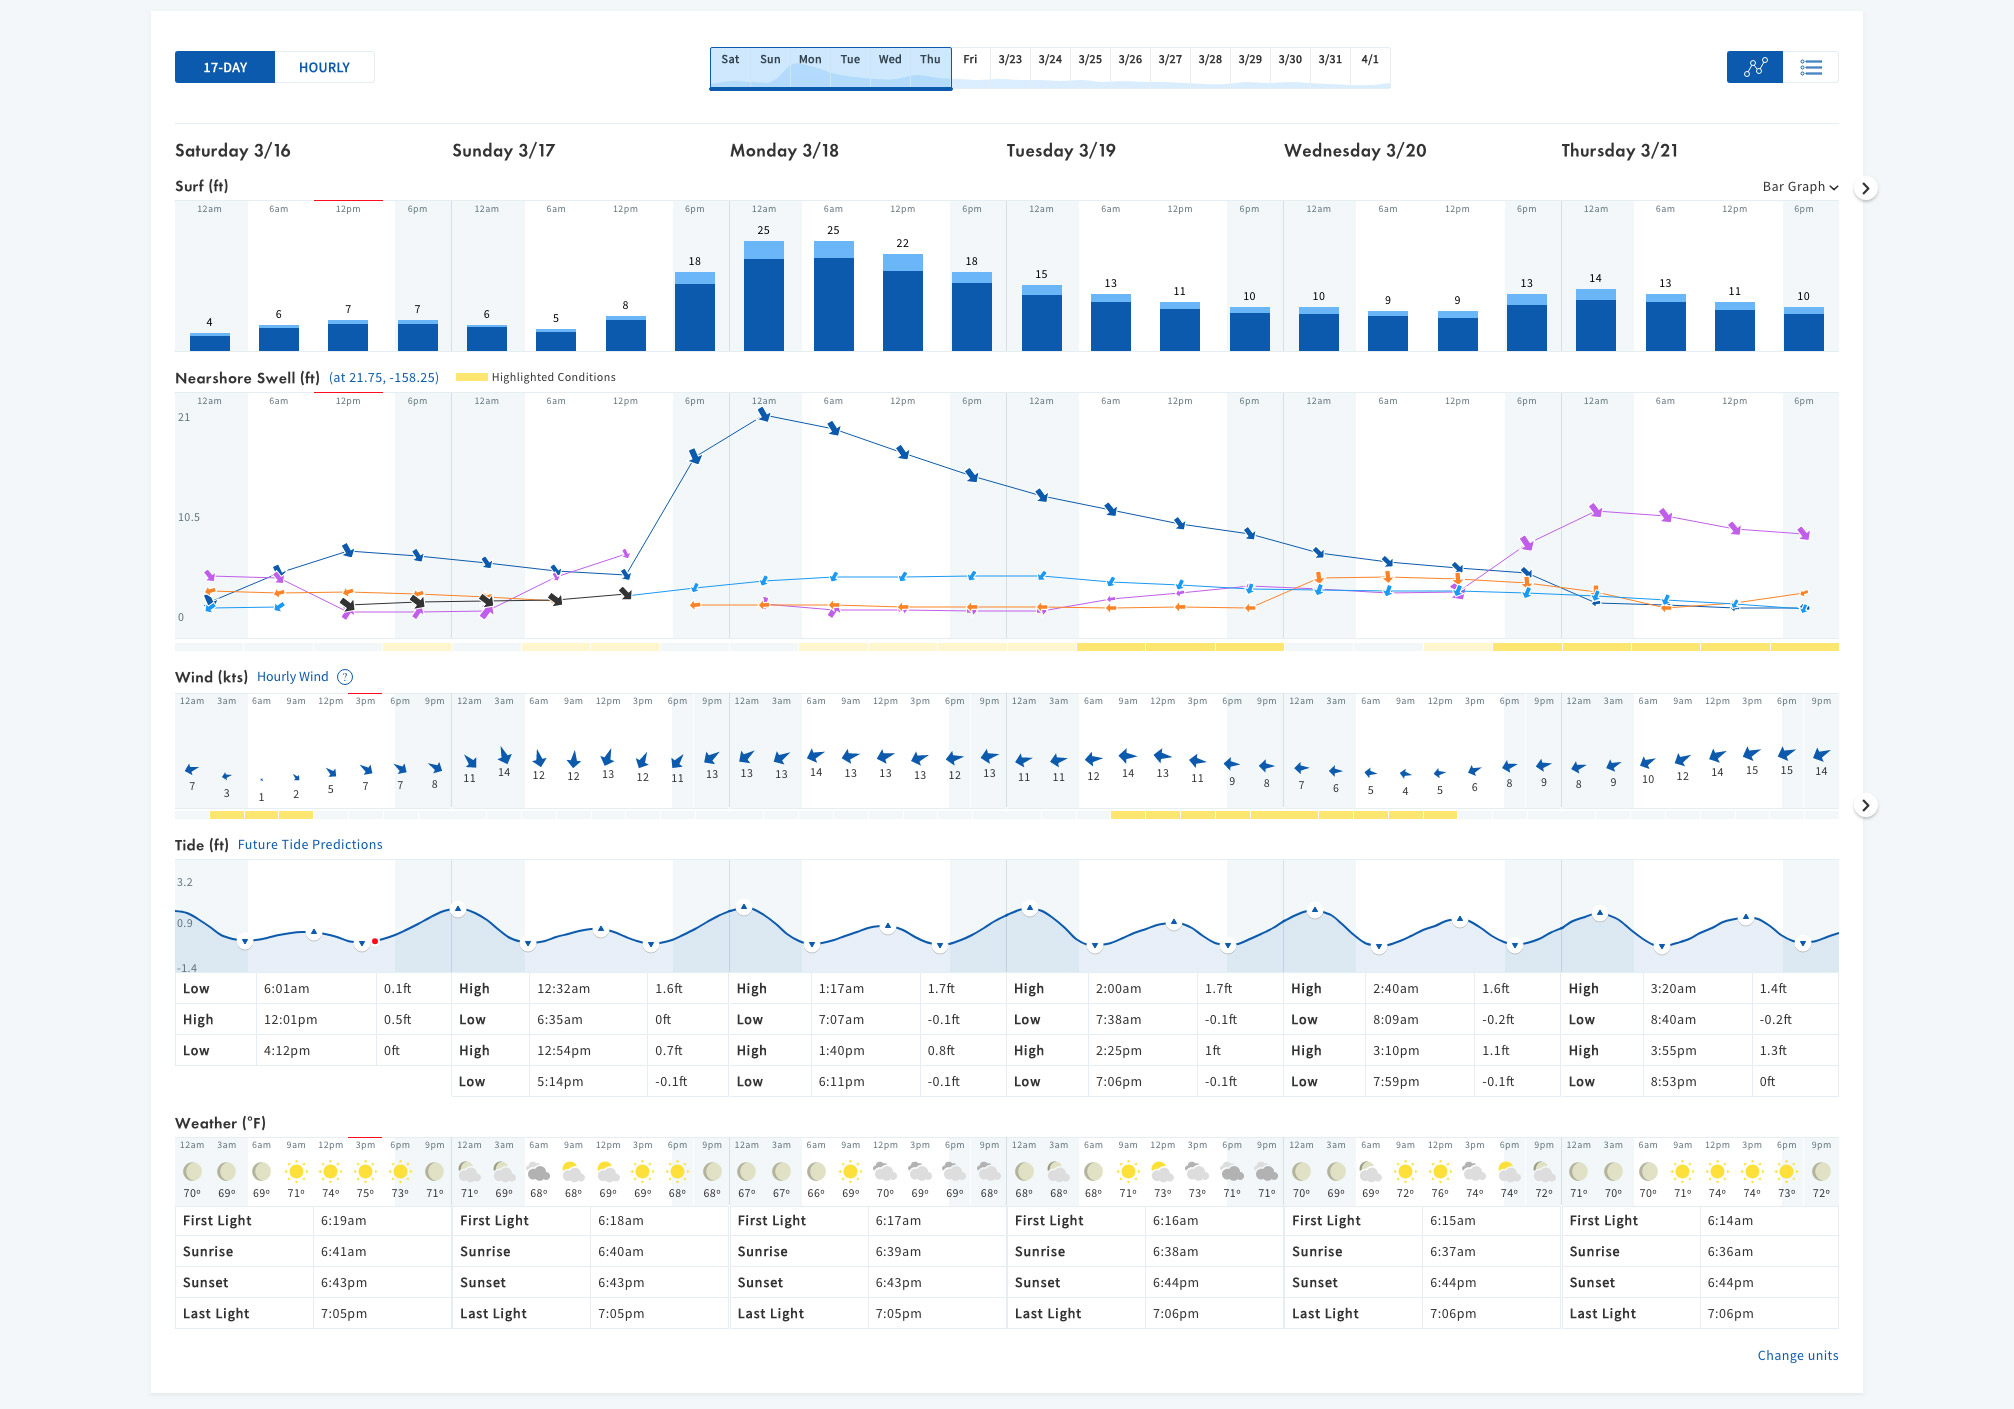
Task: Click the Change units link
Action: point(1797,1355)
